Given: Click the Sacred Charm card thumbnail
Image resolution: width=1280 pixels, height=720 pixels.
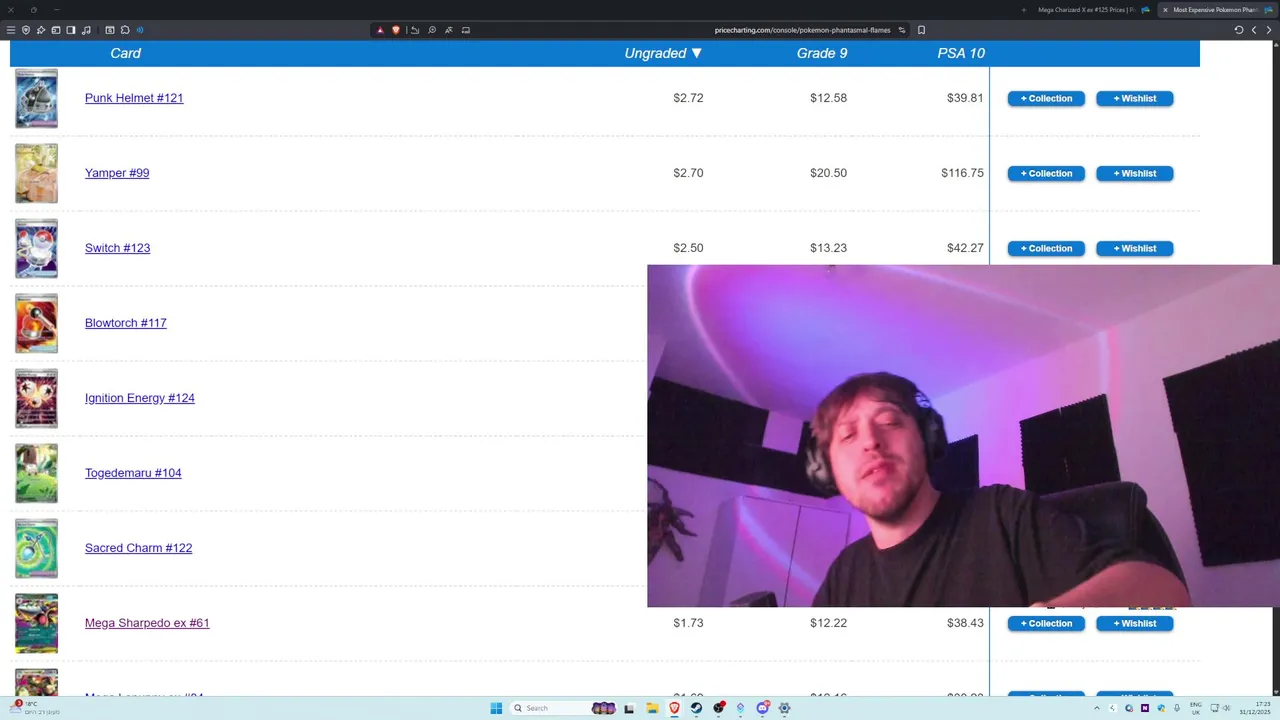Looking at the screenshot, I should (36, 548).
